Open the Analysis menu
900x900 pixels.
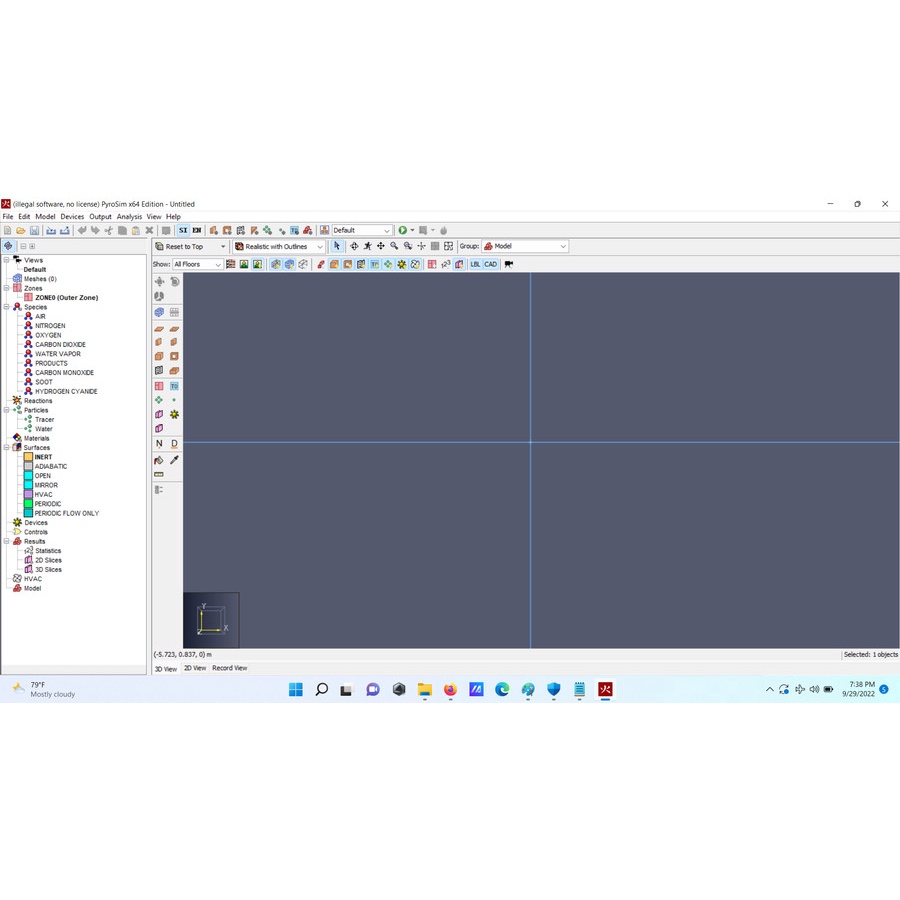point(129,217)
